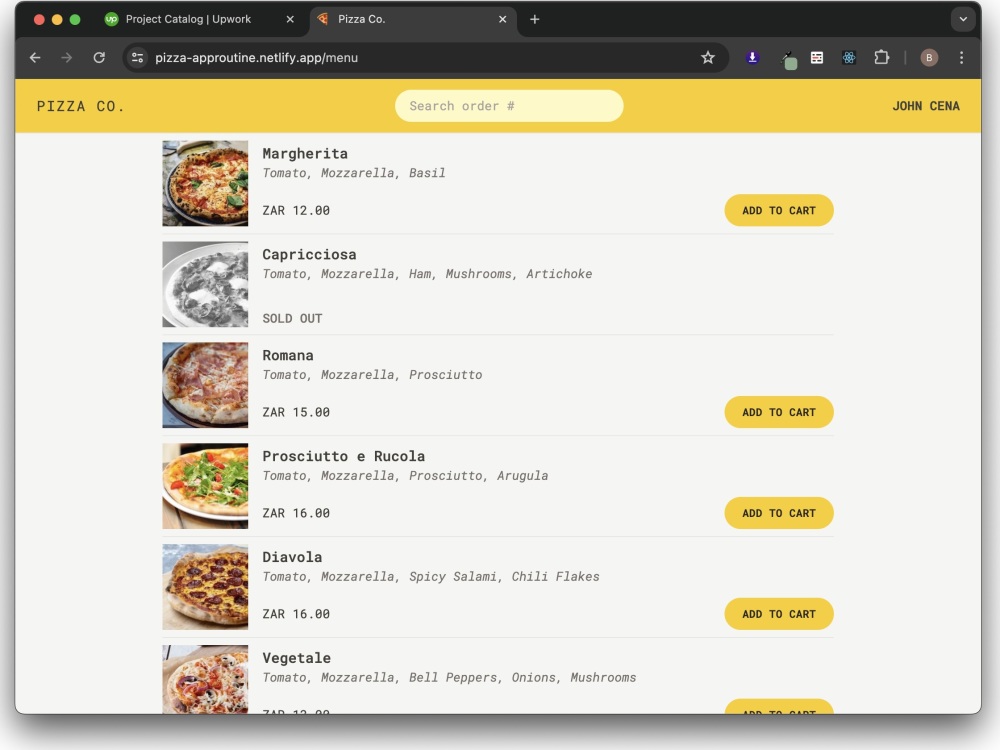Close the Pizza Co. tab
This screenshot has width=1000, height=750.
pyautogui.click(x=503, y=20)
